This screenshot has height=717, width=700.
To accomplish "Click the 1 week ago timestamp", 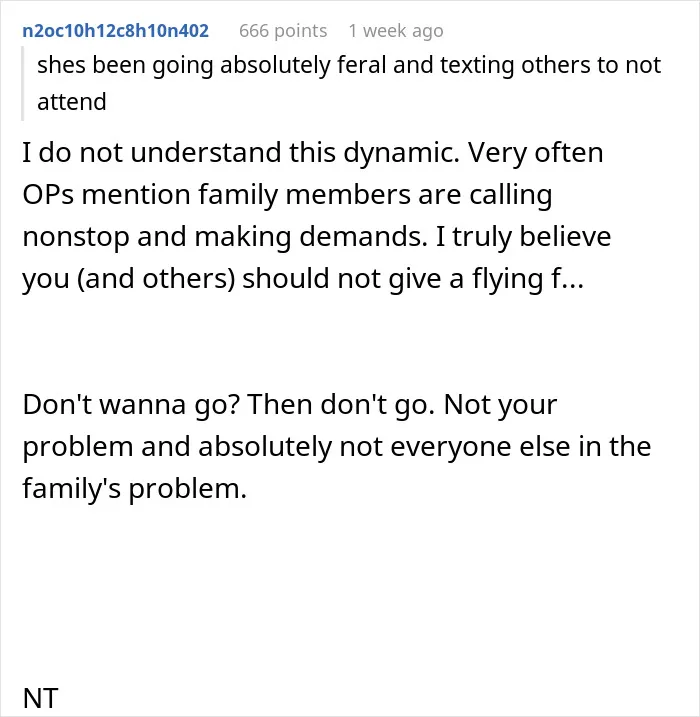I will [x=396, y=31].
